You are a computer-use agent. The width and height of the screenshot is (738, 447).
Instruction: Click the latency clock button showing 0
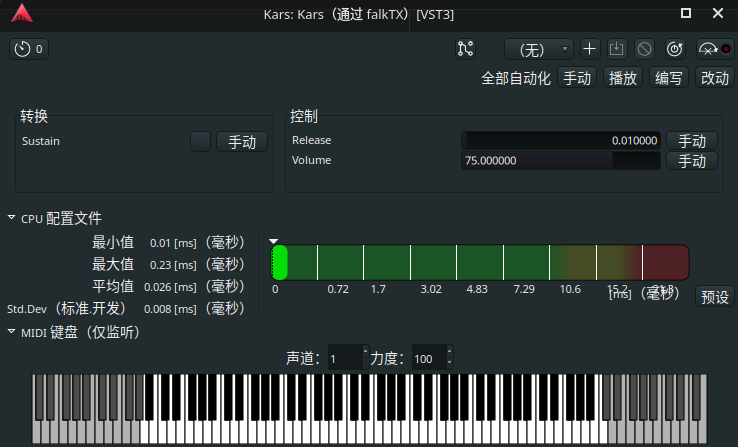click(29, 49)
